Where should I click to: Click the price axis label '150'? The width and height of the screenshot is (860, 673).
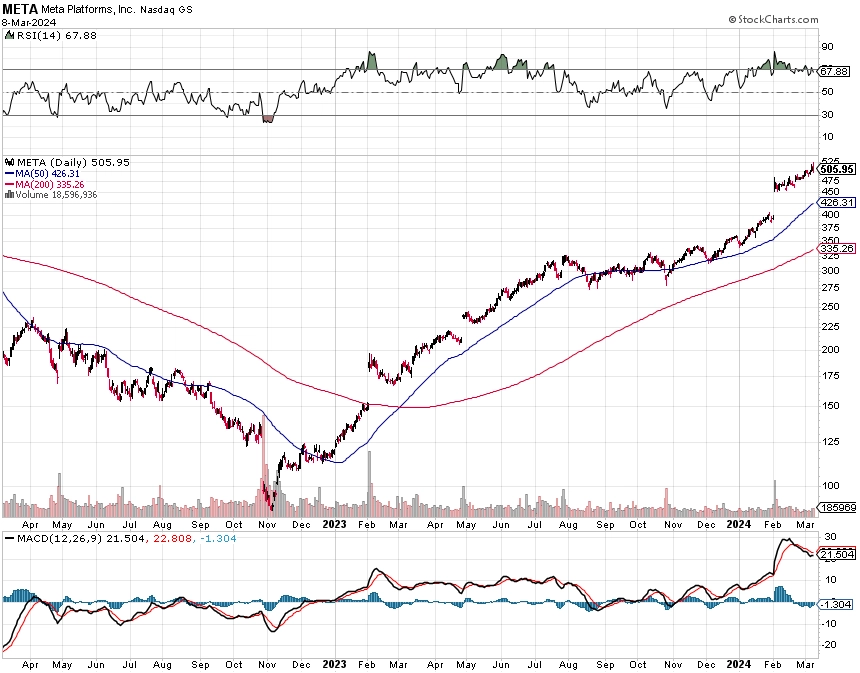830,405
